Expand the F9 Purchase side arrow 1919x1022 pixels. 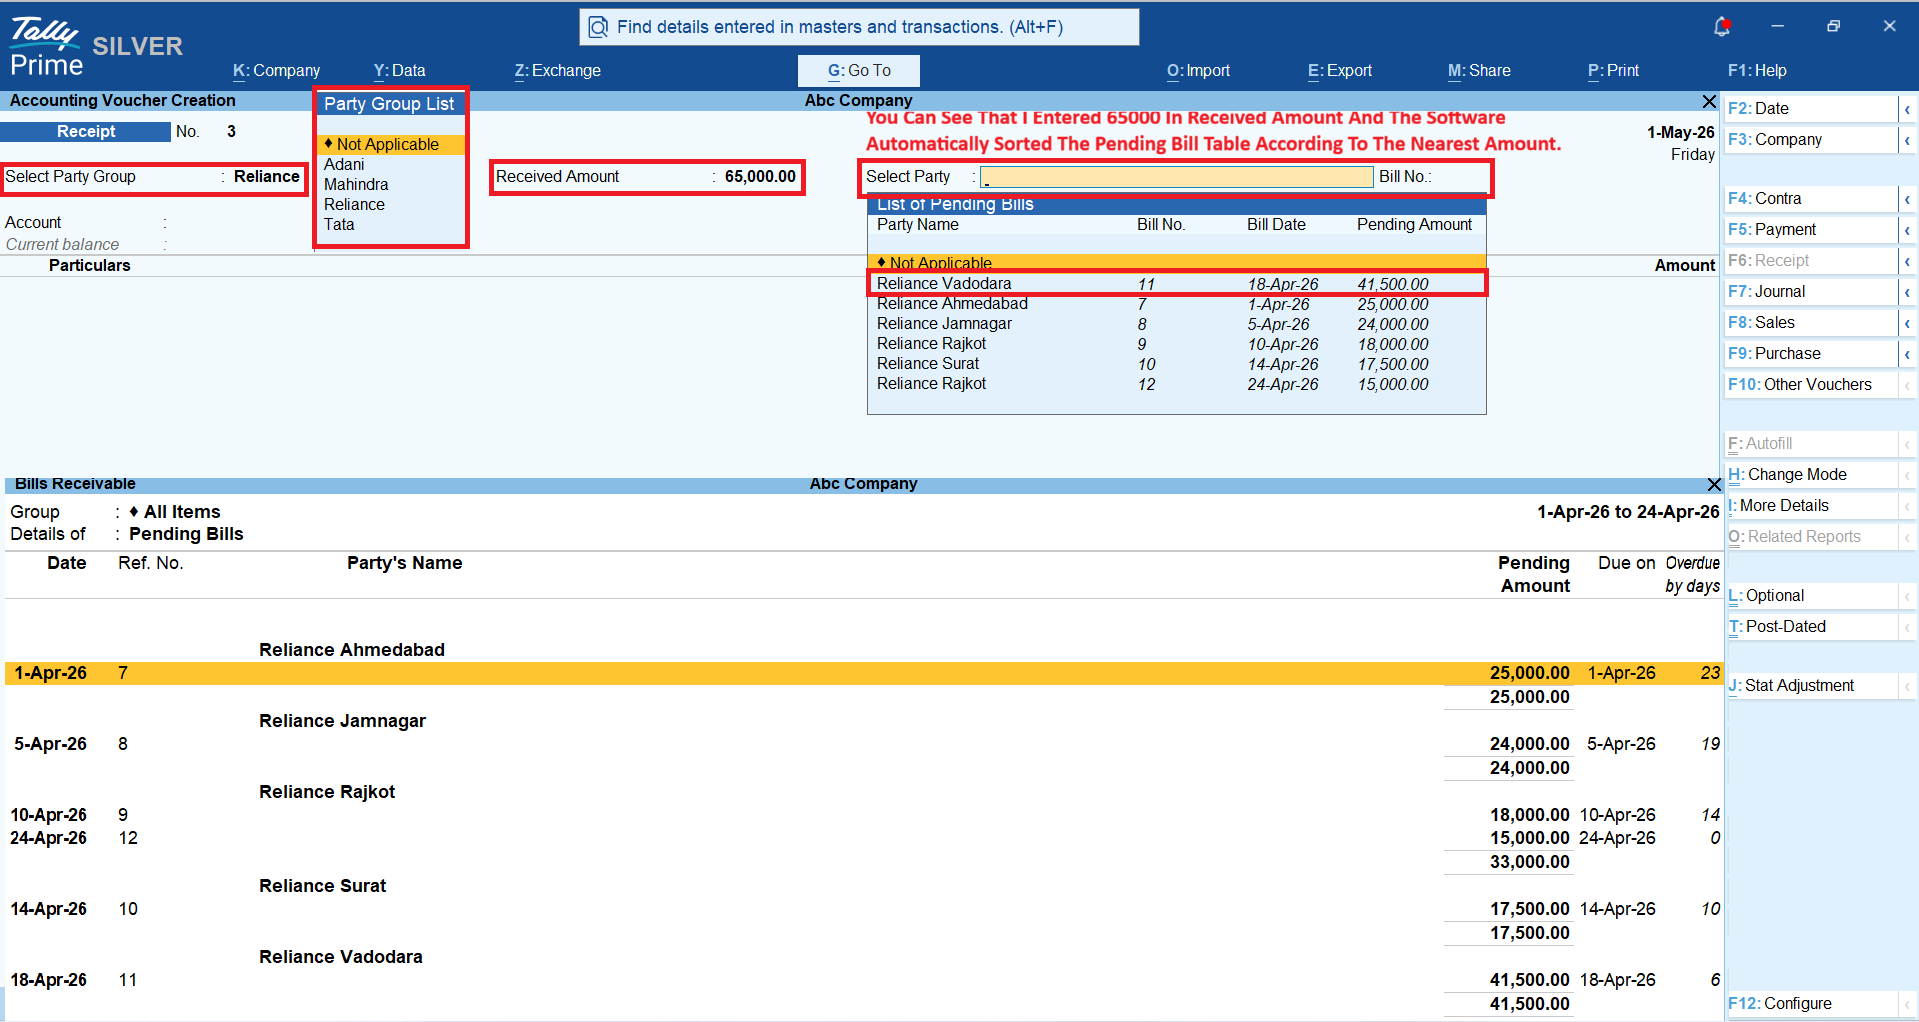point(1907,354)
